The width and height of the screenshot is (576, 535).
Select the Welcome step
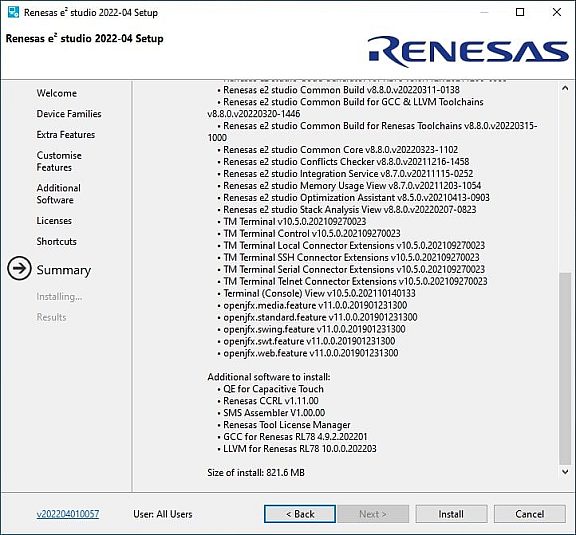57,93
